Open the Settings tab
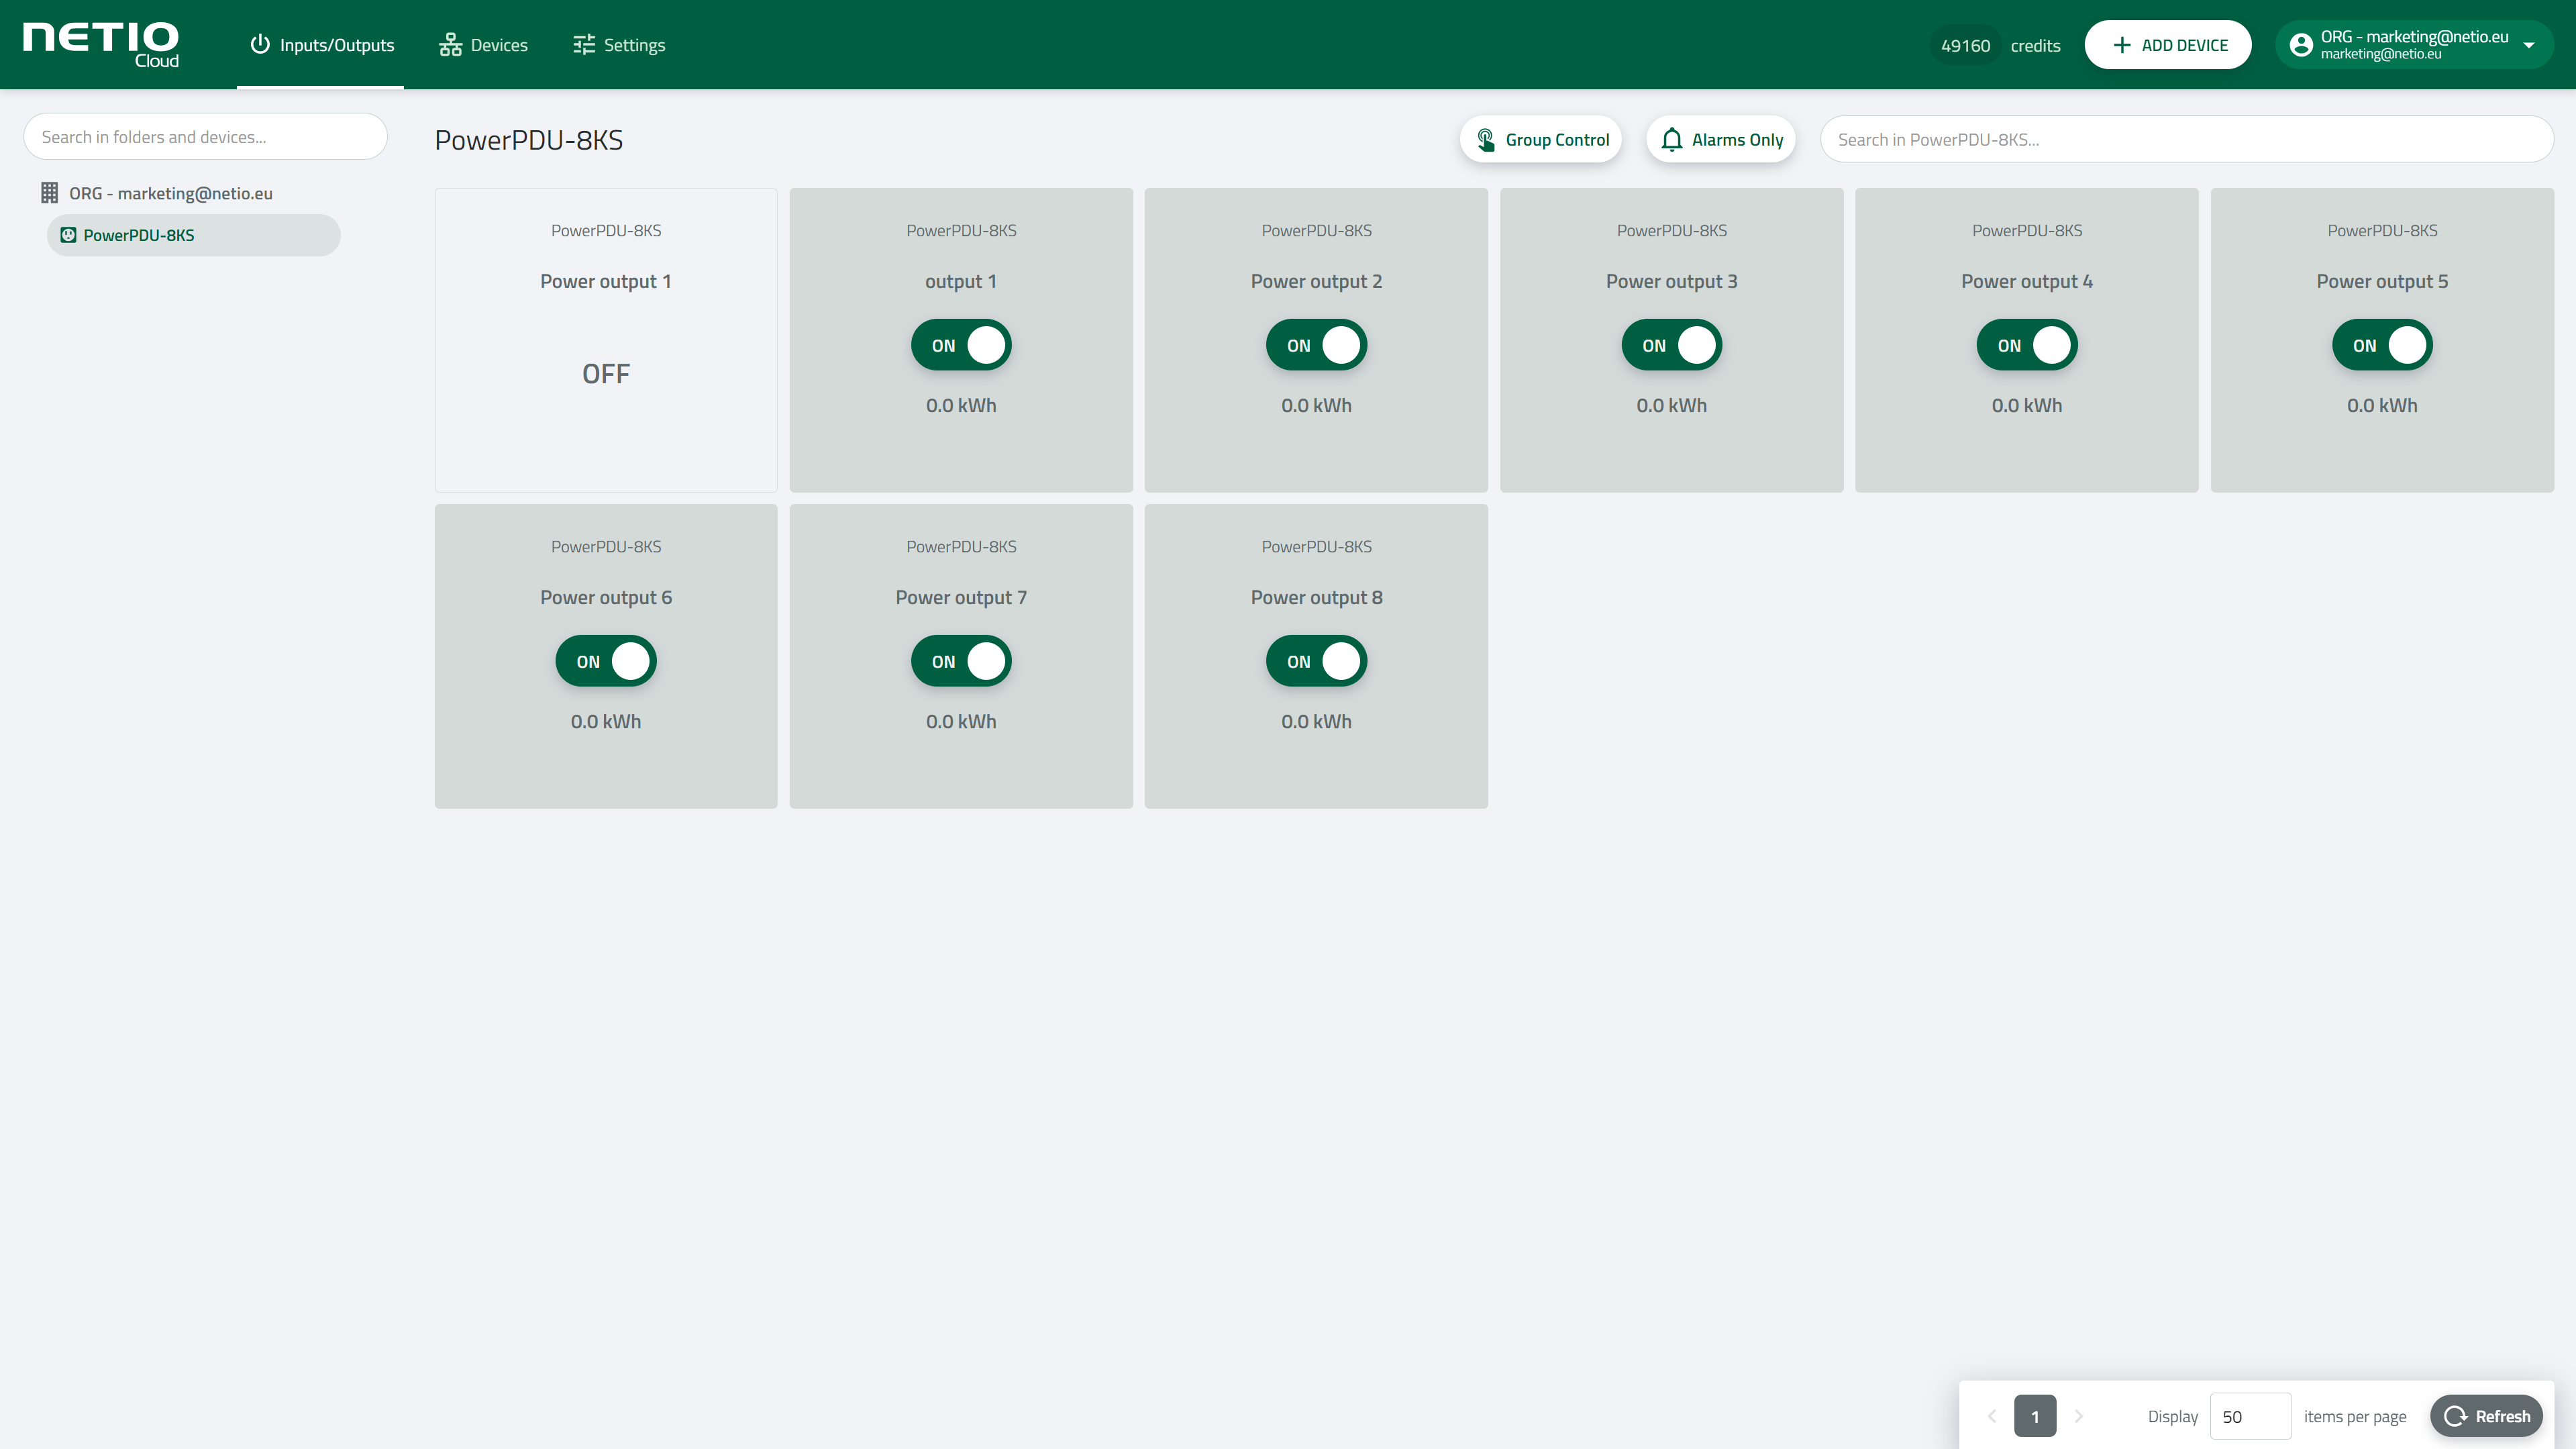 [x=619, y=45]
